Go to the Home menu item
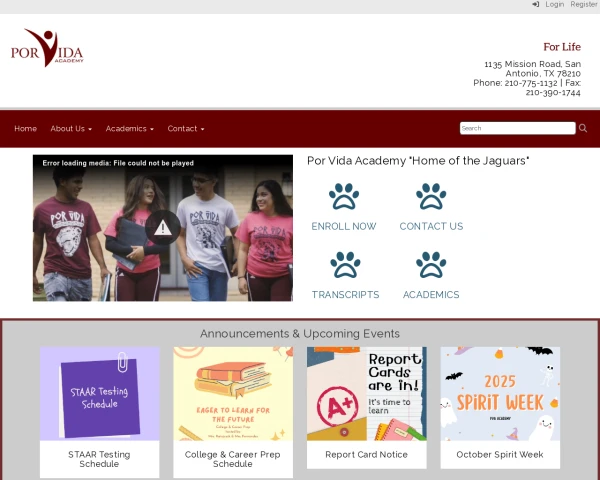 (26, 129)
